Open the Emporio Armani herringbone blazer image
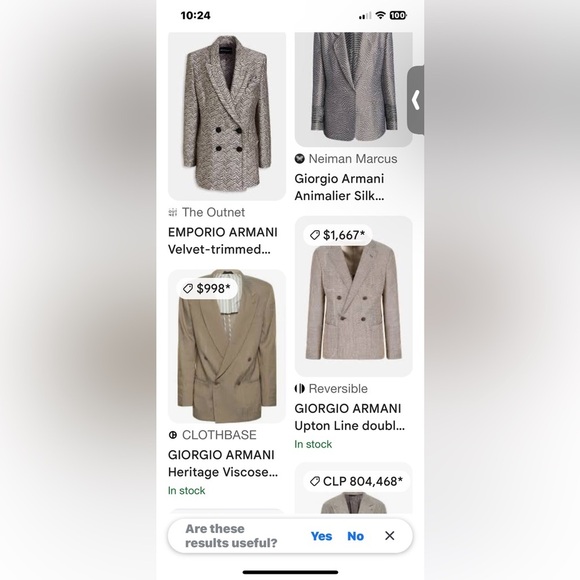 [x=227, y=116]
